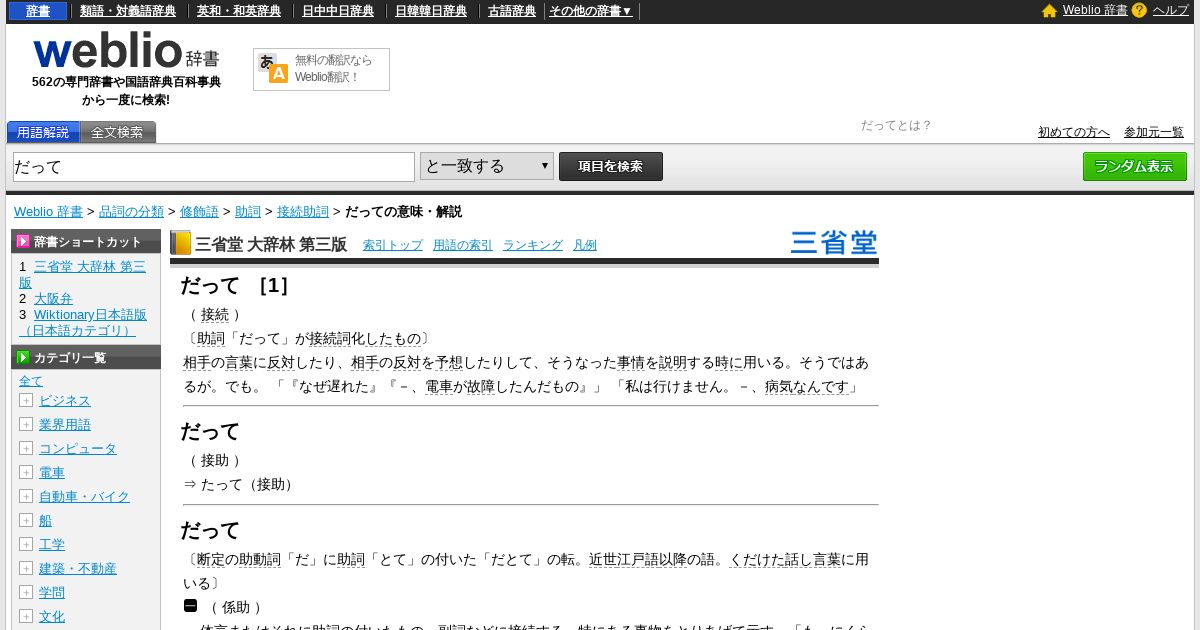This screenshot has height=630, width=1200.
Task: Click the green ランダム表示 button
Action: (x=1135, y=166)
